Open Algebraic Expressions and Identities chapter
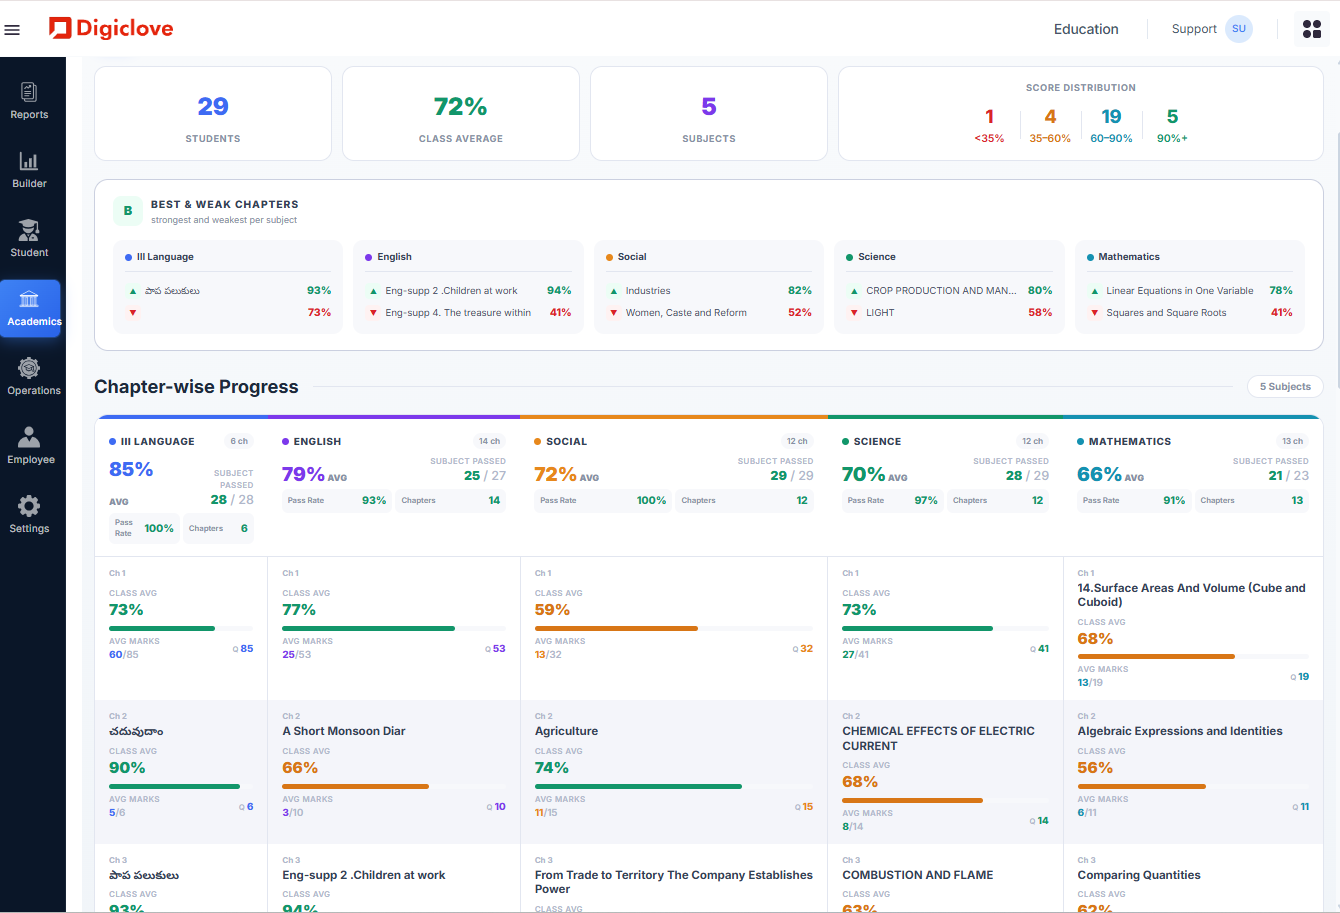Viewport: 1340px width, 913px height. tap(1193, 771)
